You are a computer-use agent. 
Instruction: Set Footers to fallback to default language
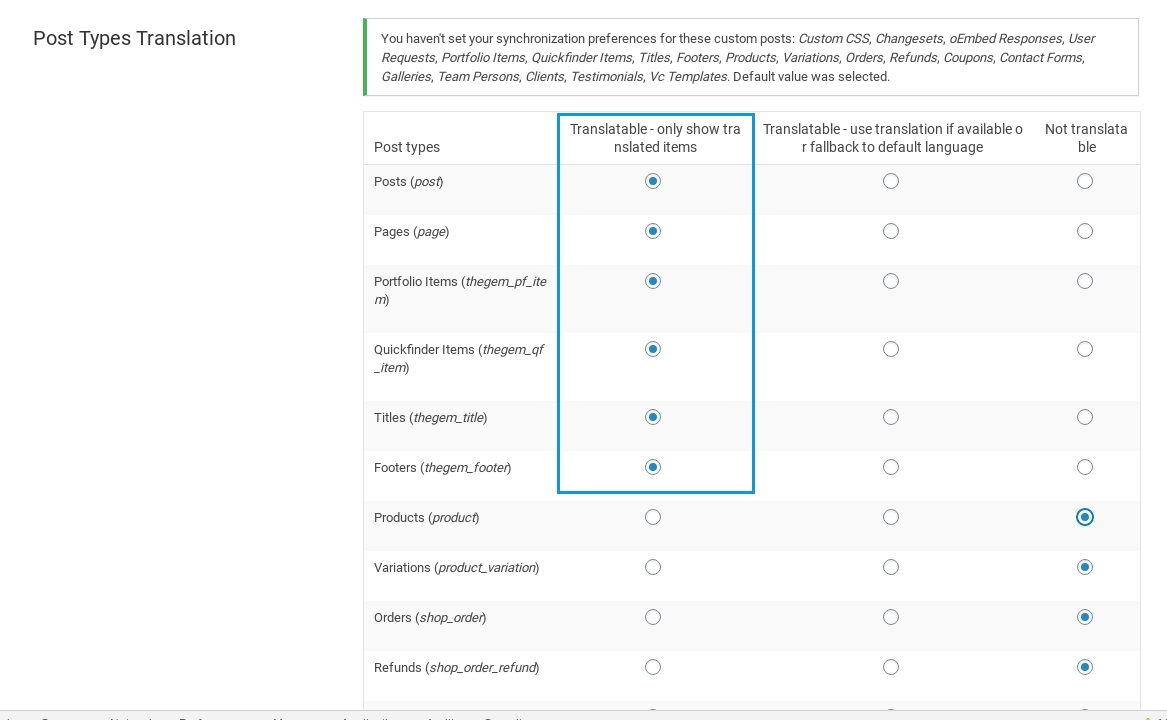[891, 467]
